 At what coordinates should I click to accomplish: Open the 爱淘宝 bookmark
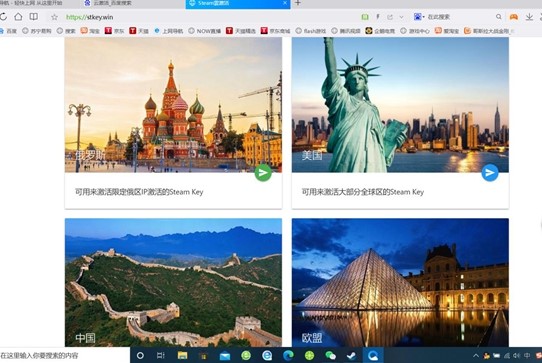pyautogui.click(x=447, y=31)
